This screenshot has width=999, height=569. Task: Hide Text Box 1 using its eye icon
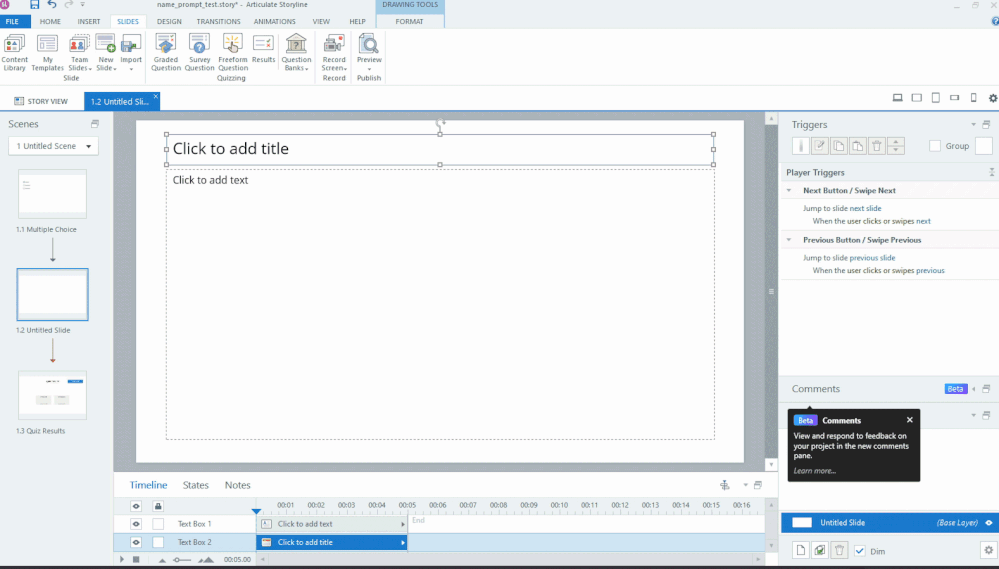pyautogui.click(x=136, y=524)
